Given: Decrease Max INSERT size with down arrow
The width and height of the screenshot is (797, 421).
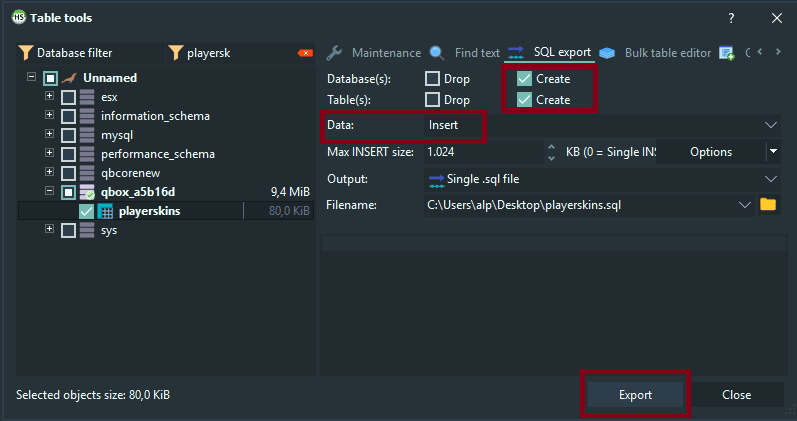Looking at the screenshot, I should (x=551, y=158).
